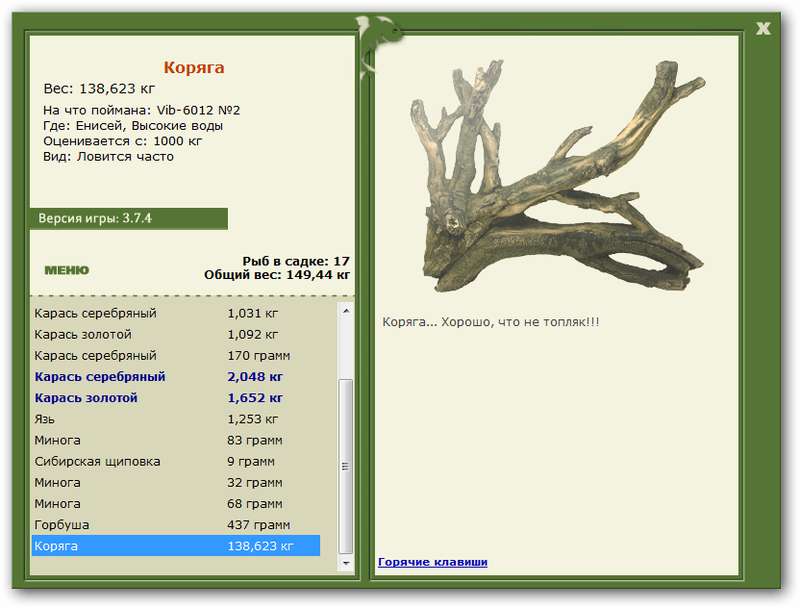Select highlighted Коряга 138,623 кг row
Image resolution: width=800 pixels, height=608 pixels.
(x=176, y=546)
